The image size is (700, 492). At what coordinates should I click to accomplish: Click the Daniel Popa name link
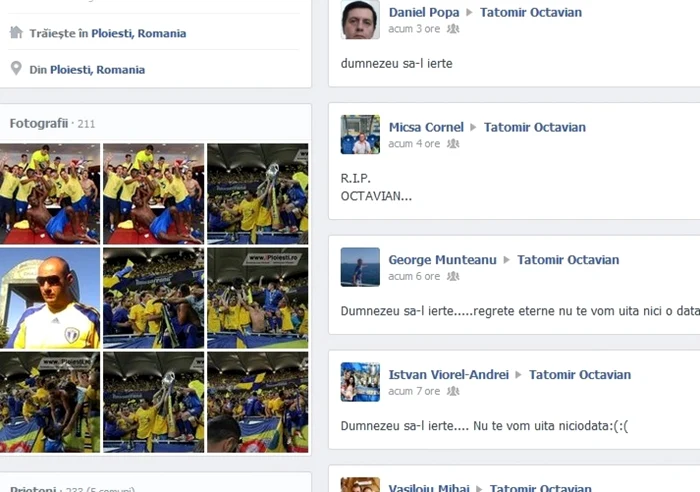click(424, 13)
